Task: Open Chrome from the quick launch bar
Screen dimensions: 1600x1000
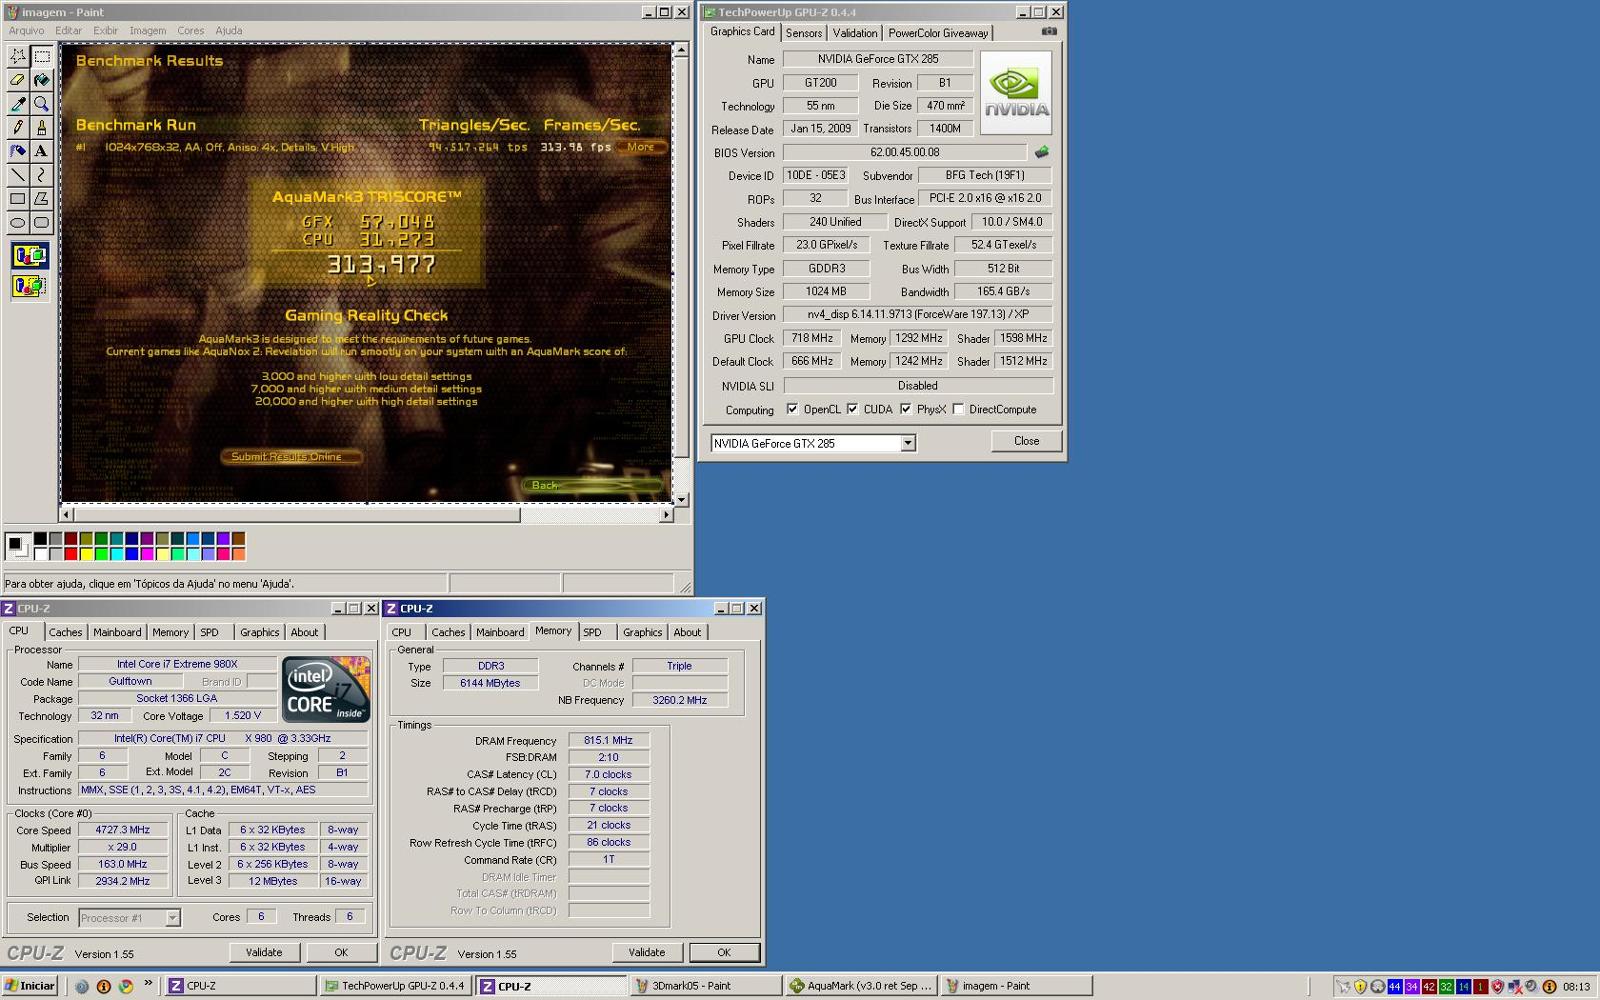Action: [126, 986]
